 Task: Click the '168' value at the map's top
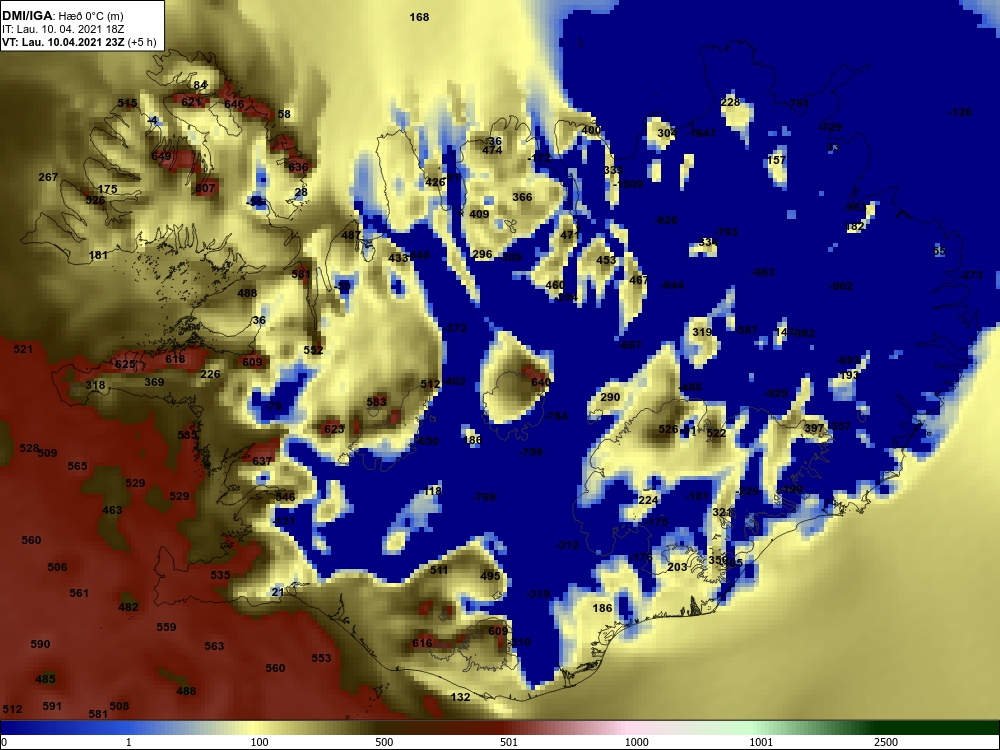pyautogui.click(x=419, y=17)
